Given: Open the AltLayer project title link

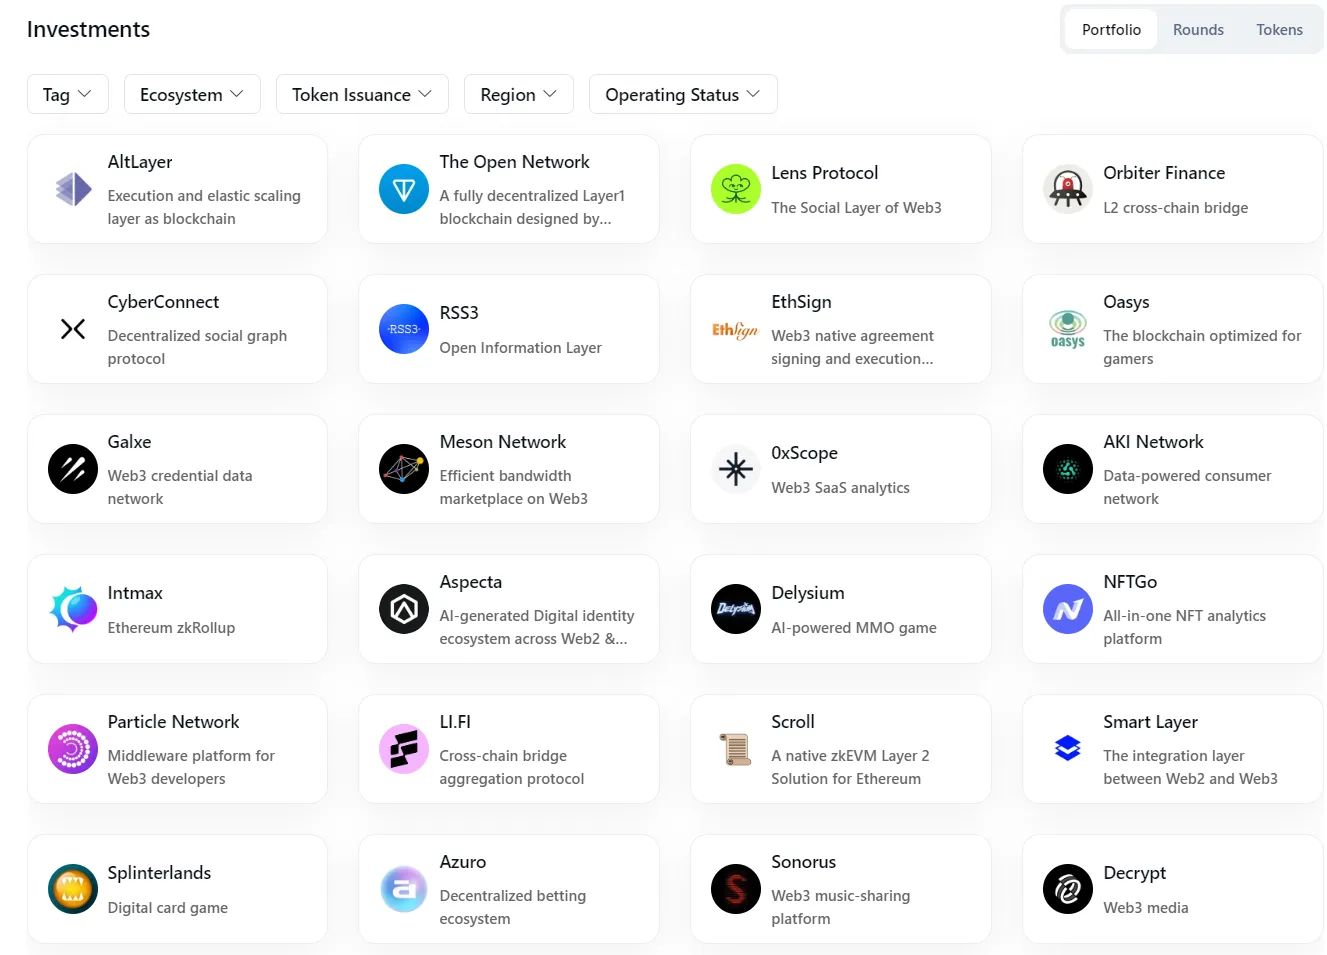Looking at the screenshot, I should [x=140, y=162].
